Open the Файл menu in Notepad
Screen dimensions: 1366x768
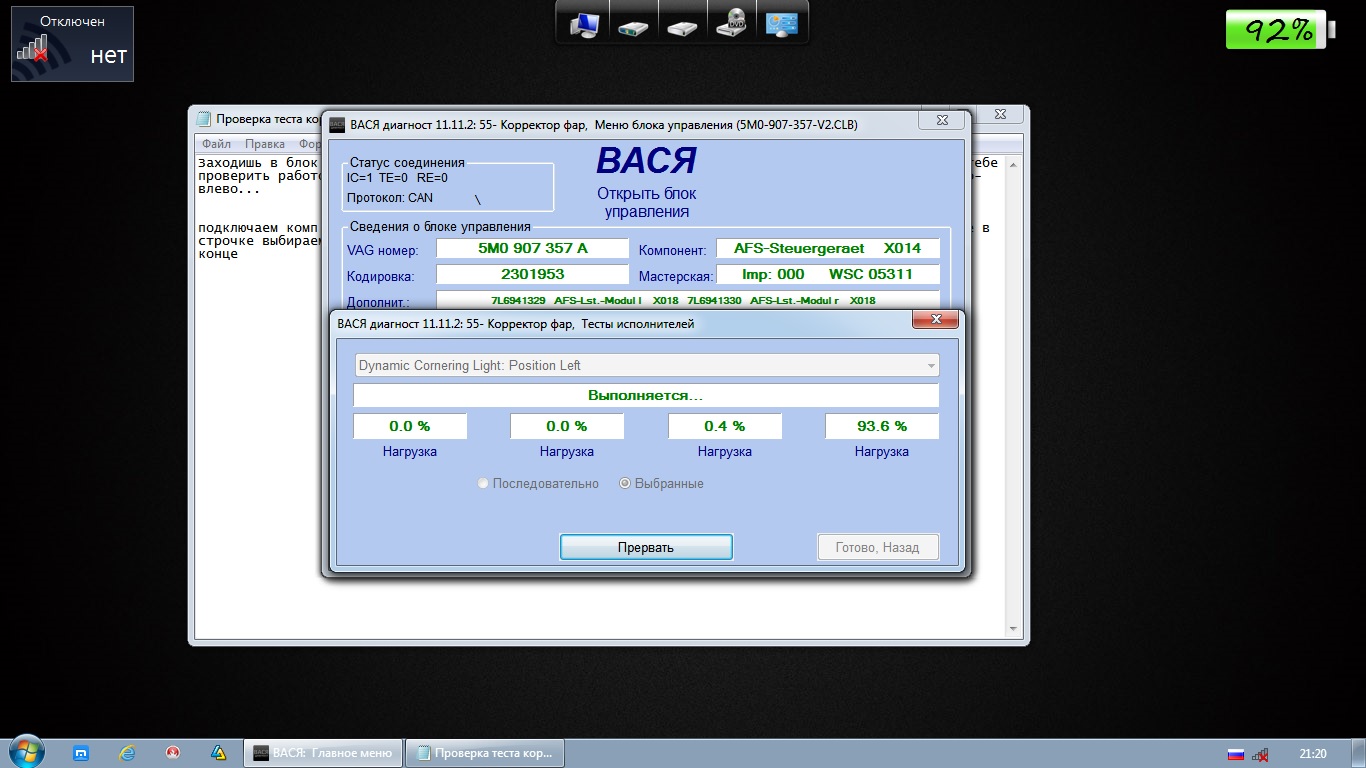(216, 144)
